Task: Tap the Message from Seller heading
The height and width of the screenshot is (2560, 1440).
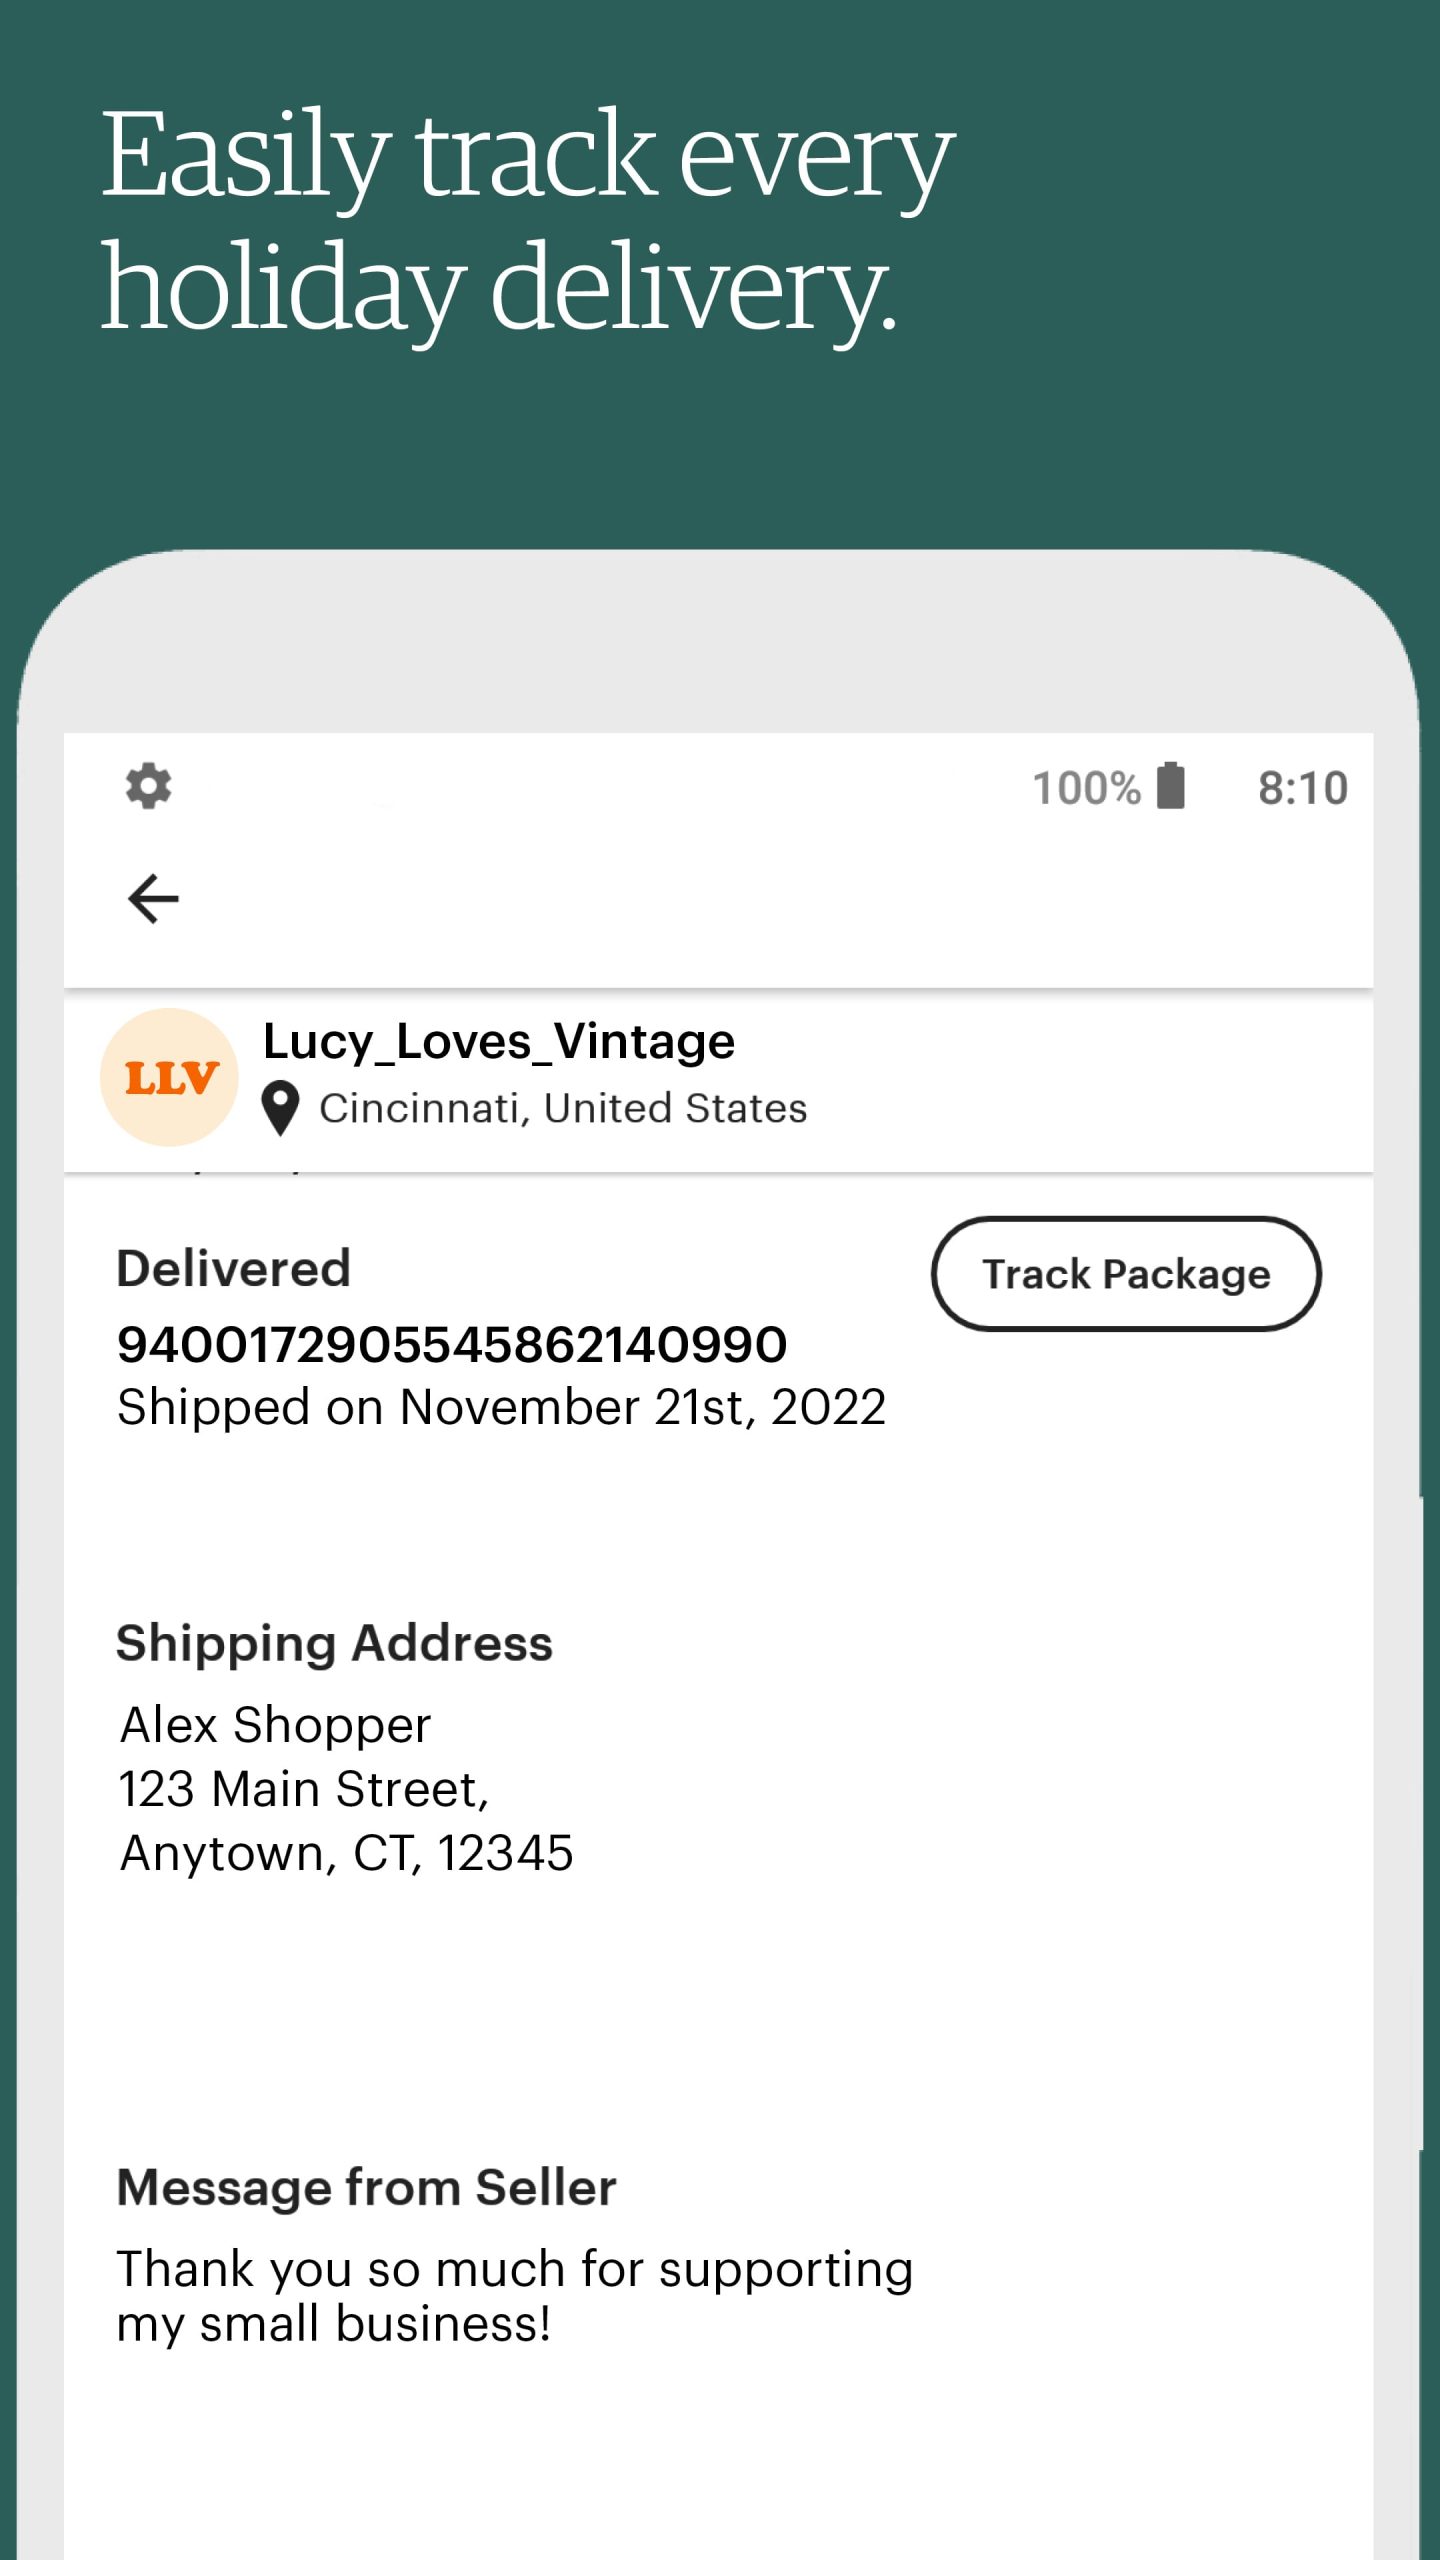Action: click(x=366, y=2187)
